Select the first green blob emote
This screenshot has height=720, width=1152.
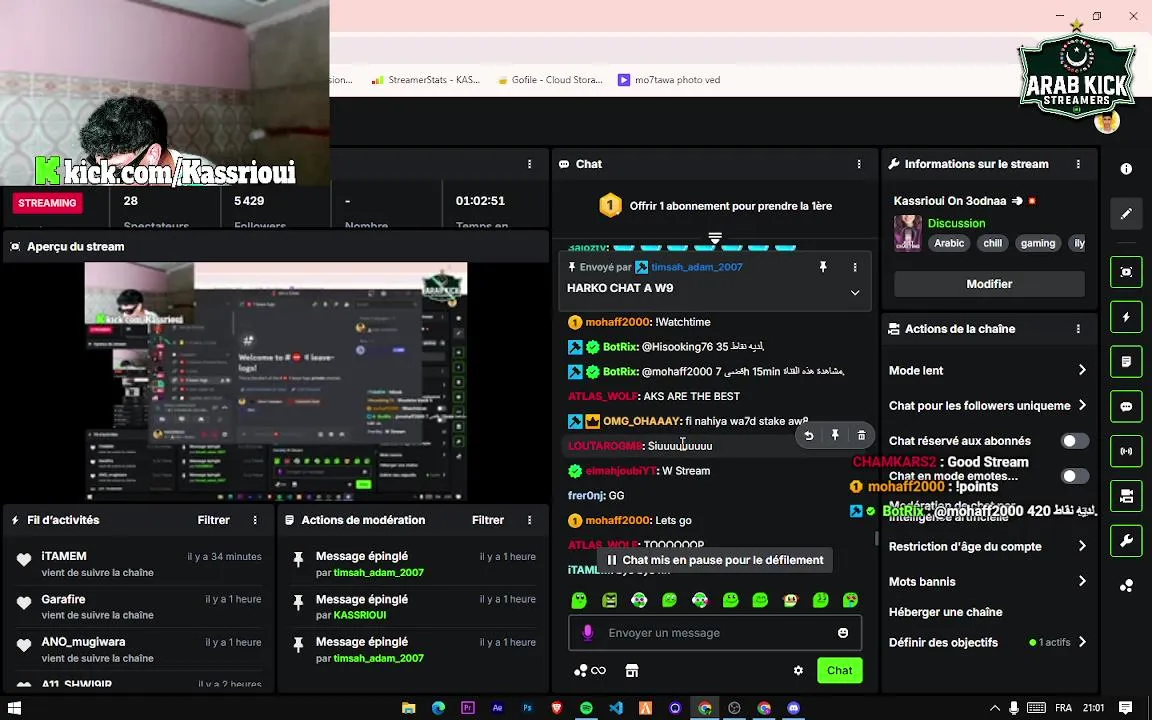[579, 600]
